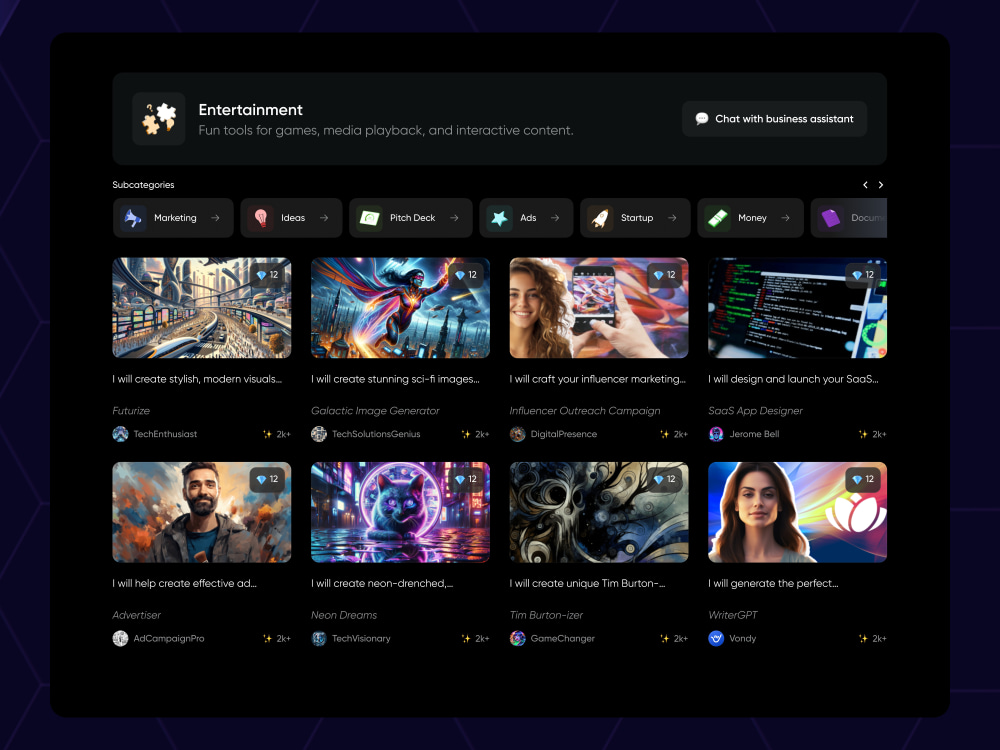Click the arrow on Startup chip
Viewport: 1000px width, 750px height.
(672, 218)
